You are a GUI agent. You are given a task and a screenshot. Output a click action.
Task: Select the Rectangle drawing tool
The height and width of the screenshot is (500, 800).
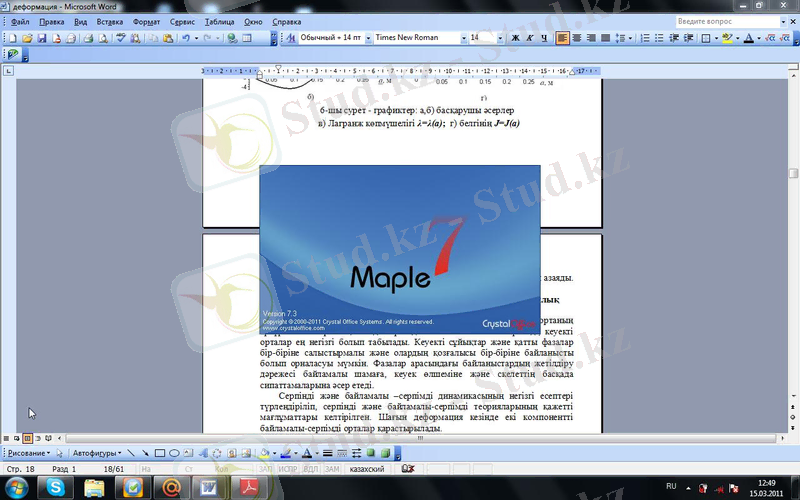pos(160,453)
